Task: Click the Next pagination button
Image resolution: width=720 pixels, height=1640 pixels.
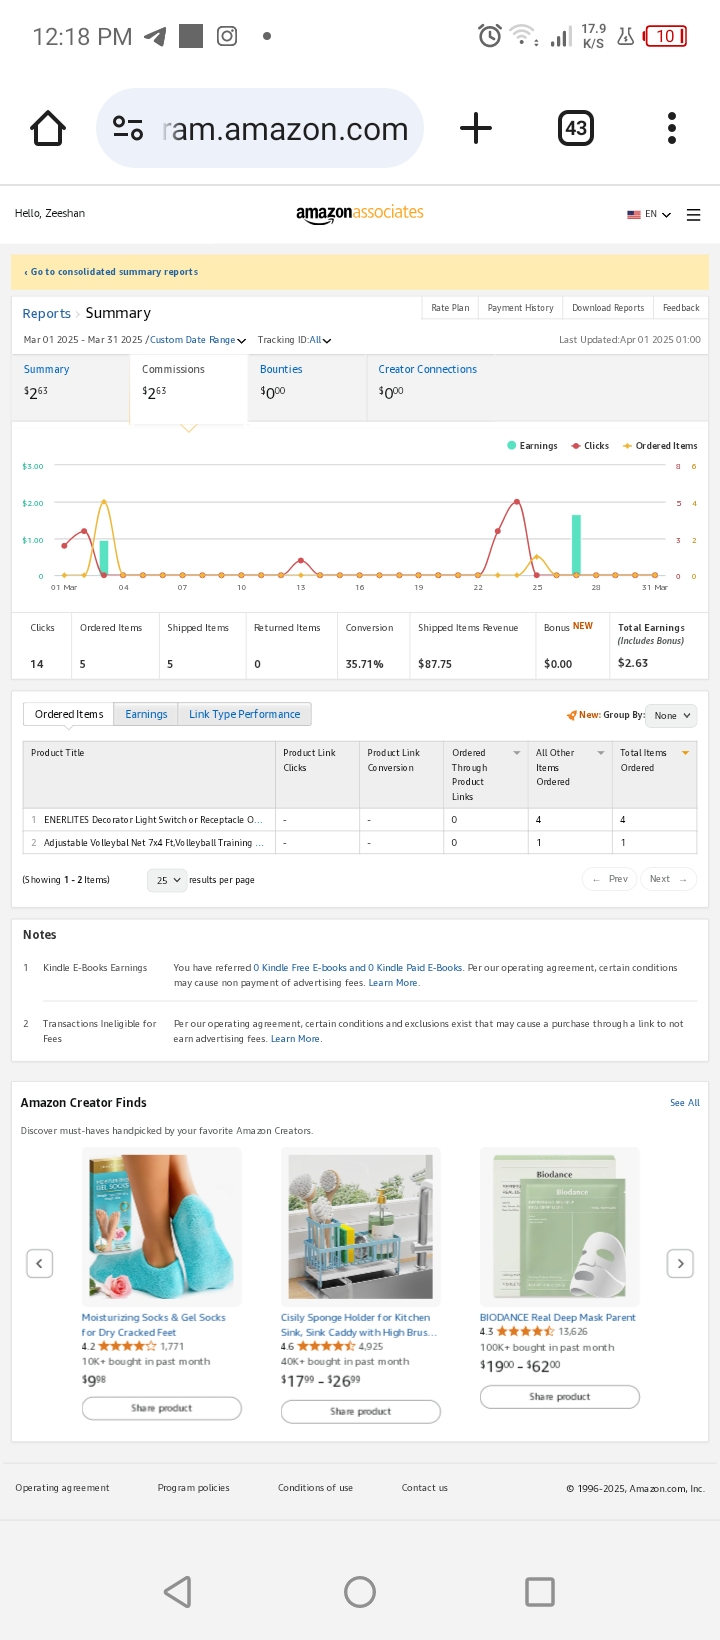Action: click(669, 879)
